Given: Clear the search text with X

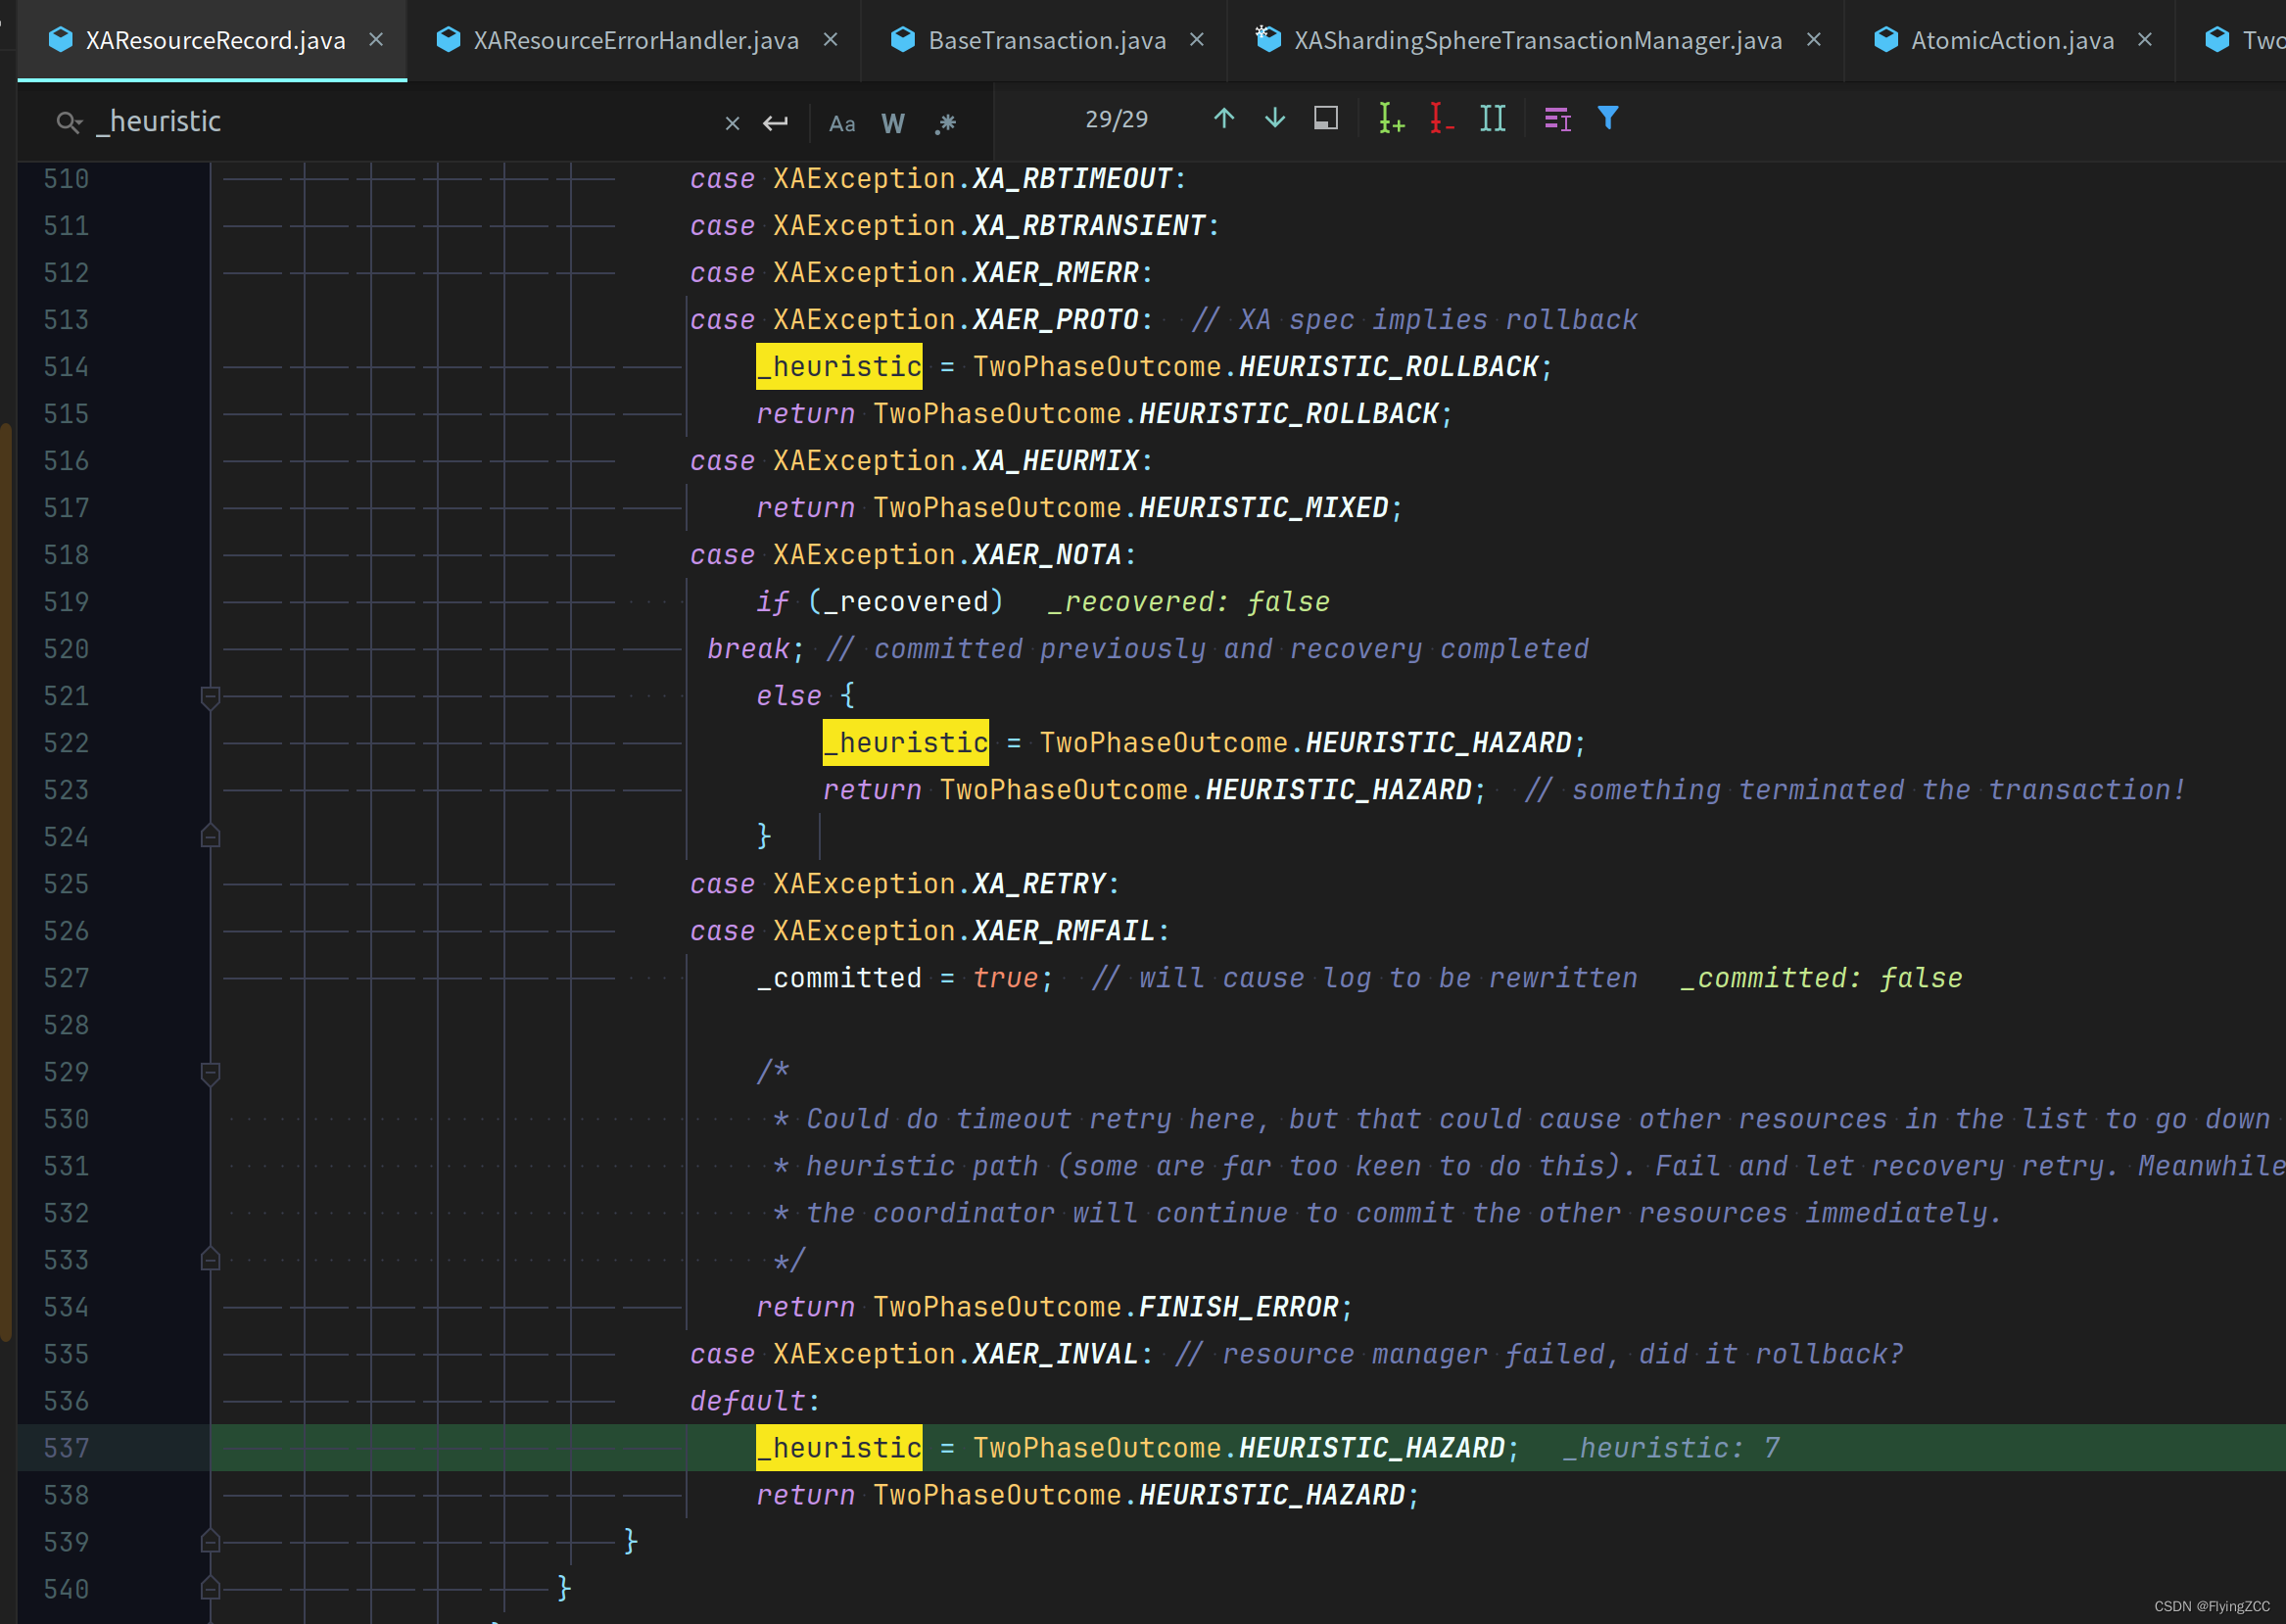Looking at the screenshot, I should tap(732, 123).
